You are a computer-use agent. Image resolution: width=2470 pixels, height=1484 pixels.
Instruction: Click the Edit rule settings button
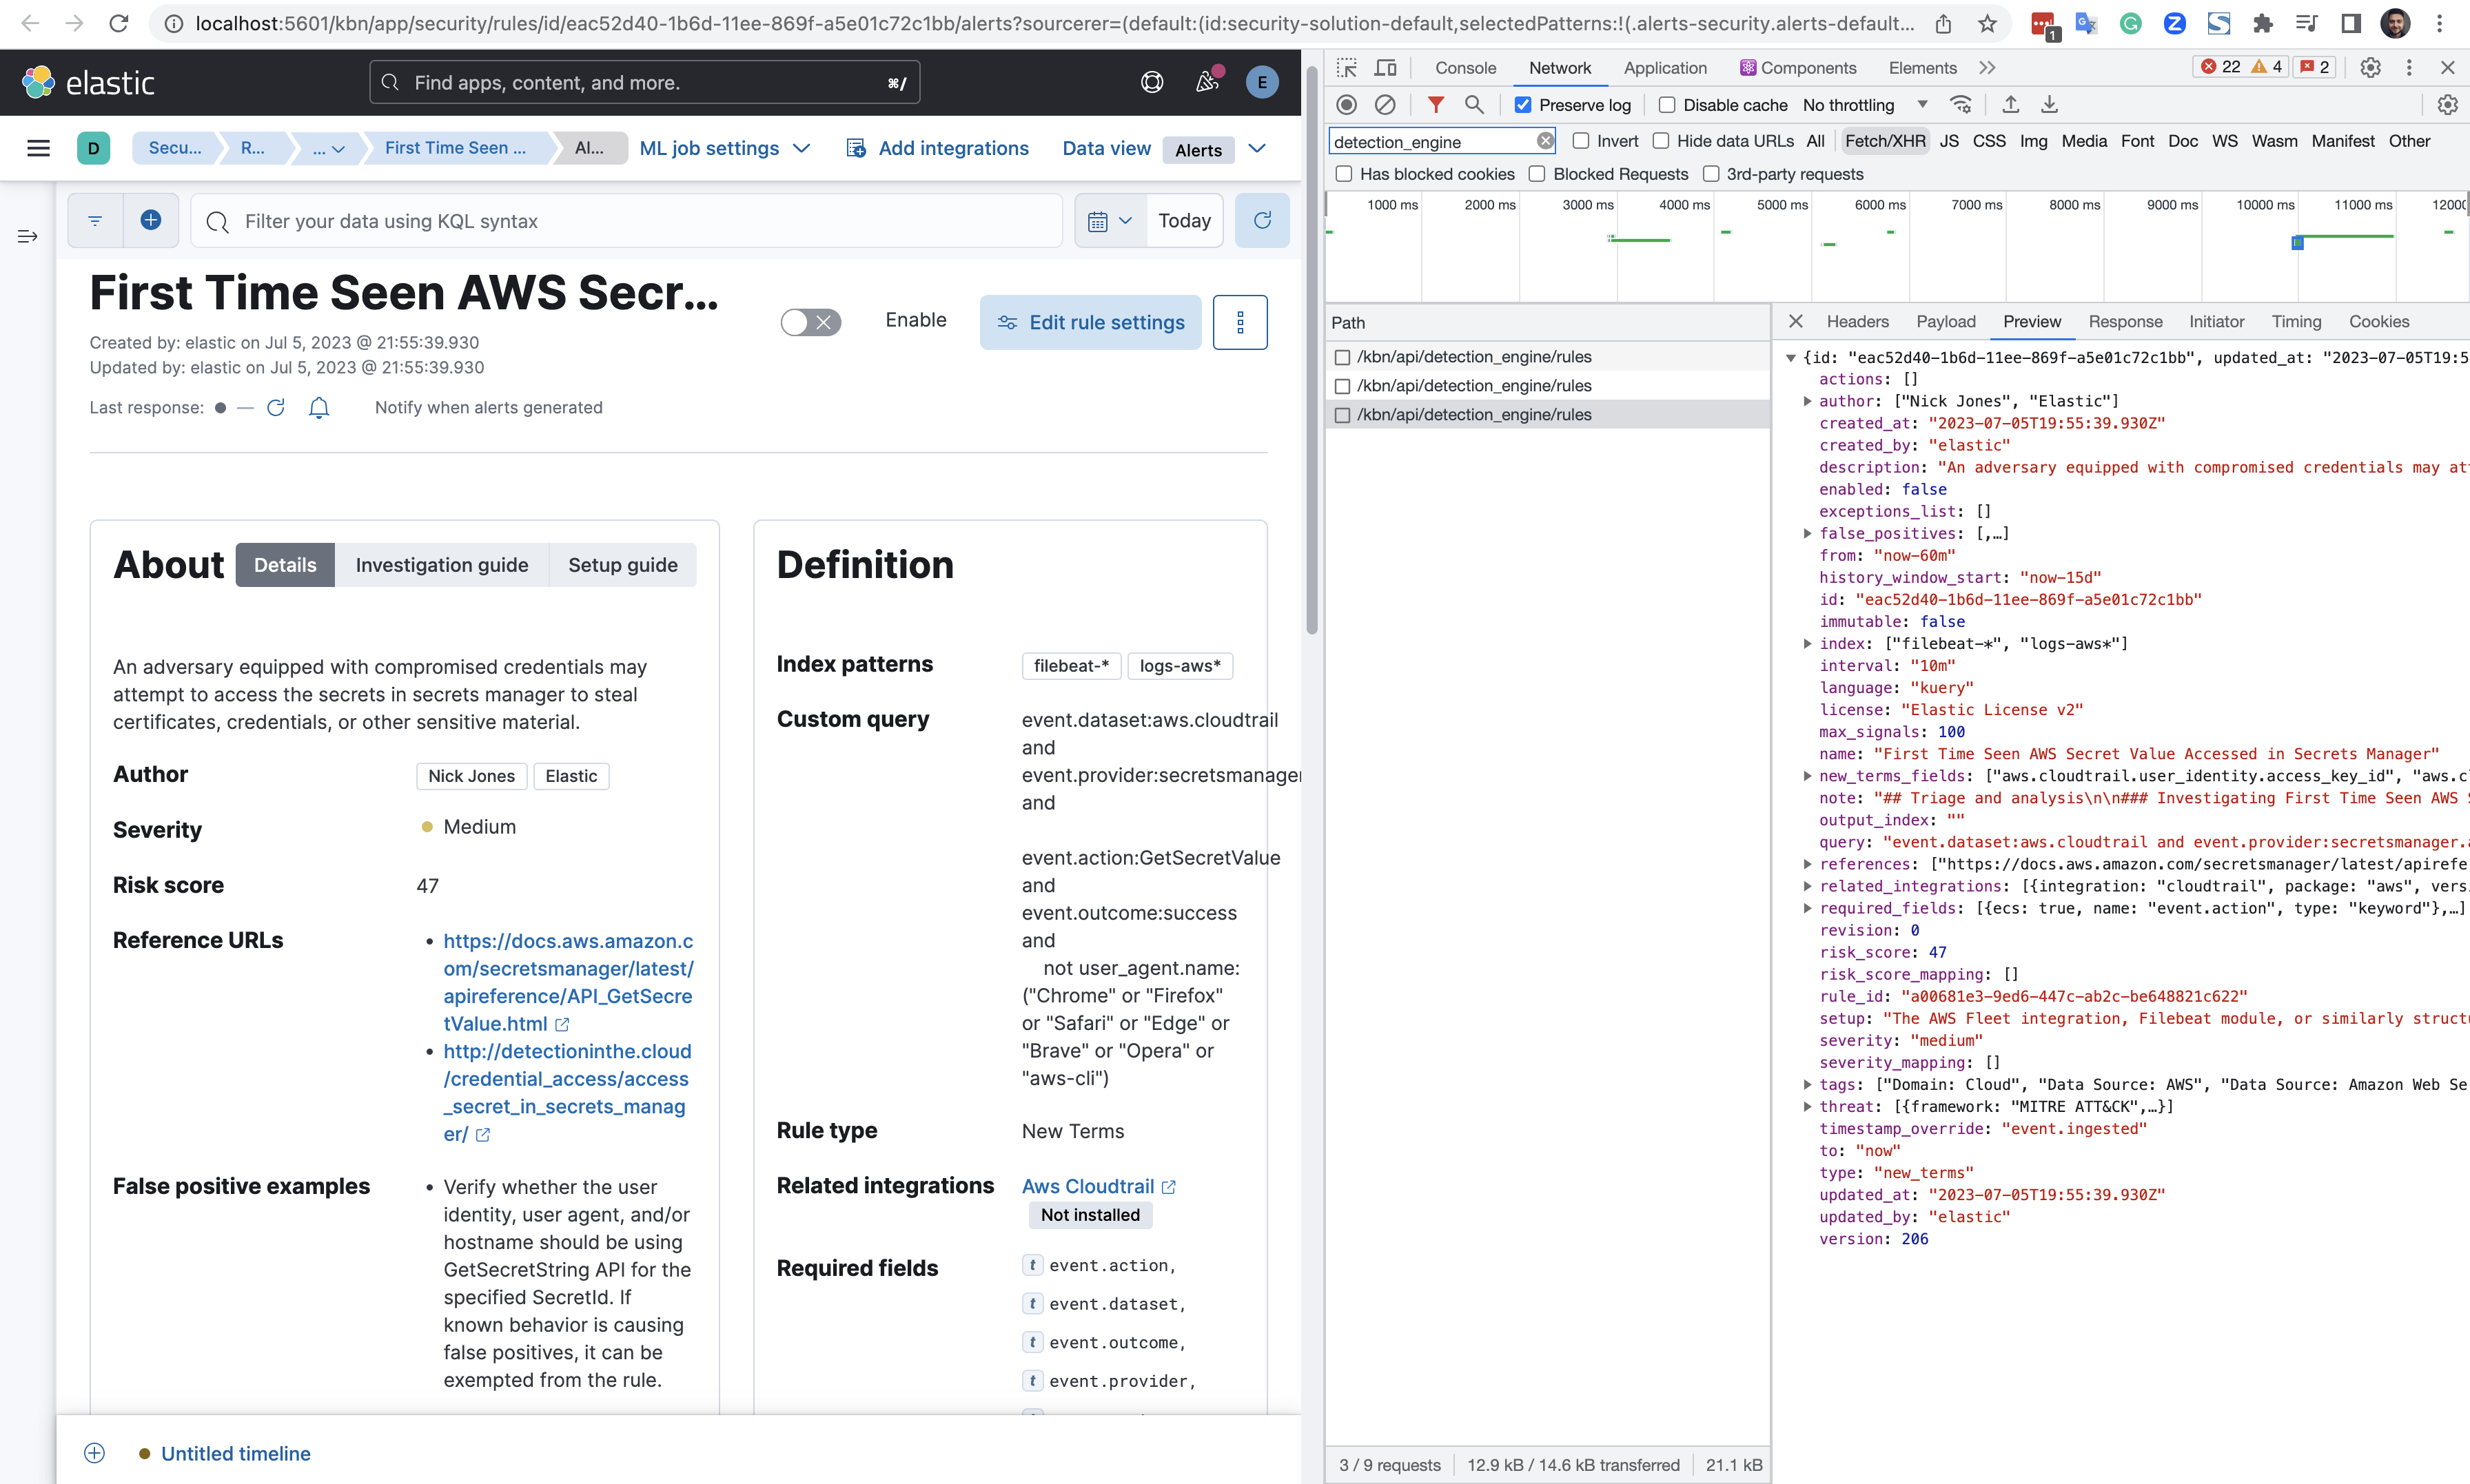coord(1090,322)
